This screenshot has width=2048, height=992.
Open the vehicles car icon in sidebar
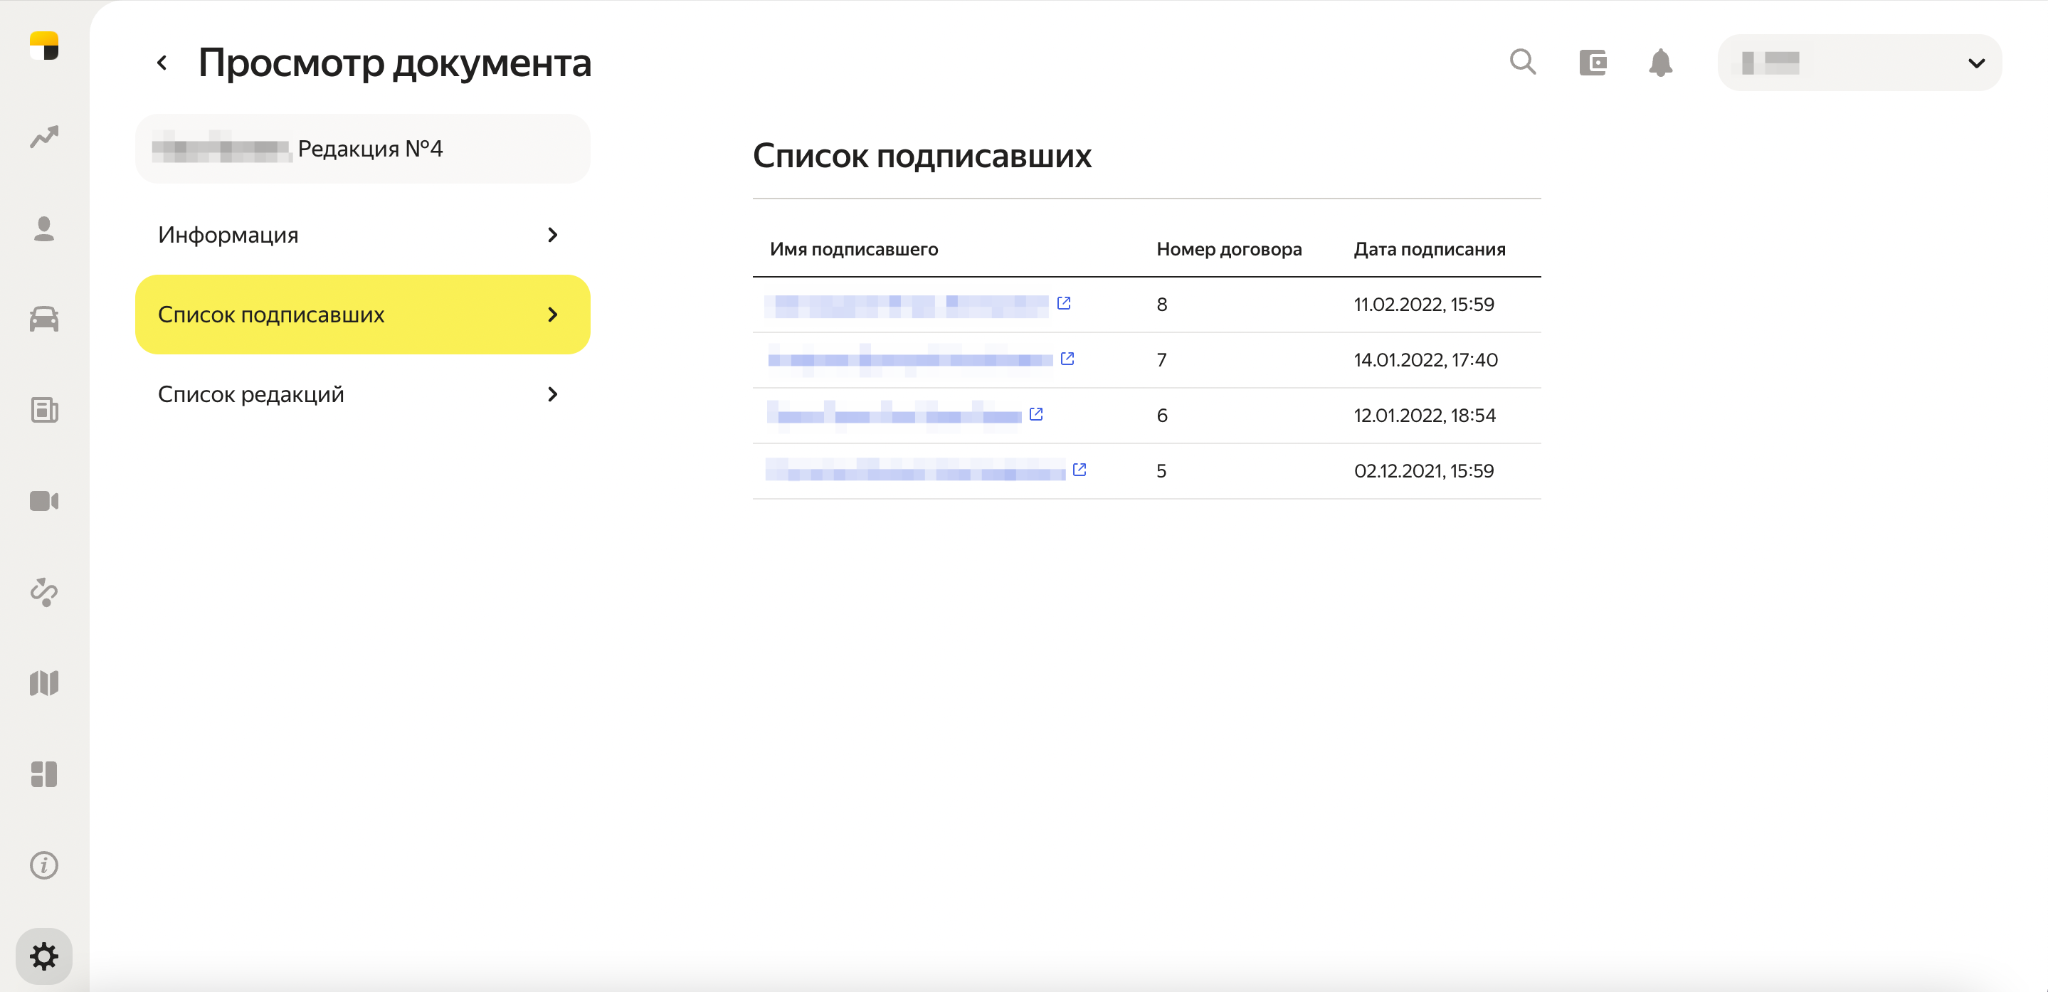(x=44, y=319)
